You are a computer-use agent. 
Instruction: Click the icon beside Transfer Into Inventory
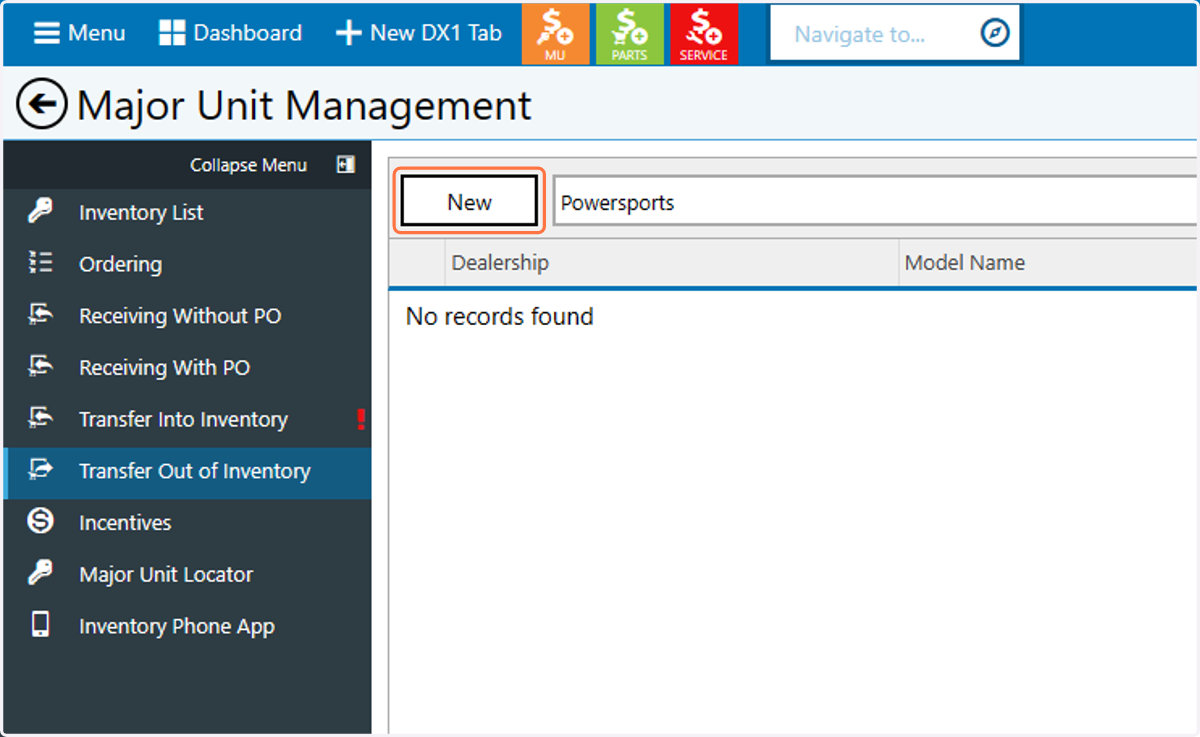click(40, 418)
